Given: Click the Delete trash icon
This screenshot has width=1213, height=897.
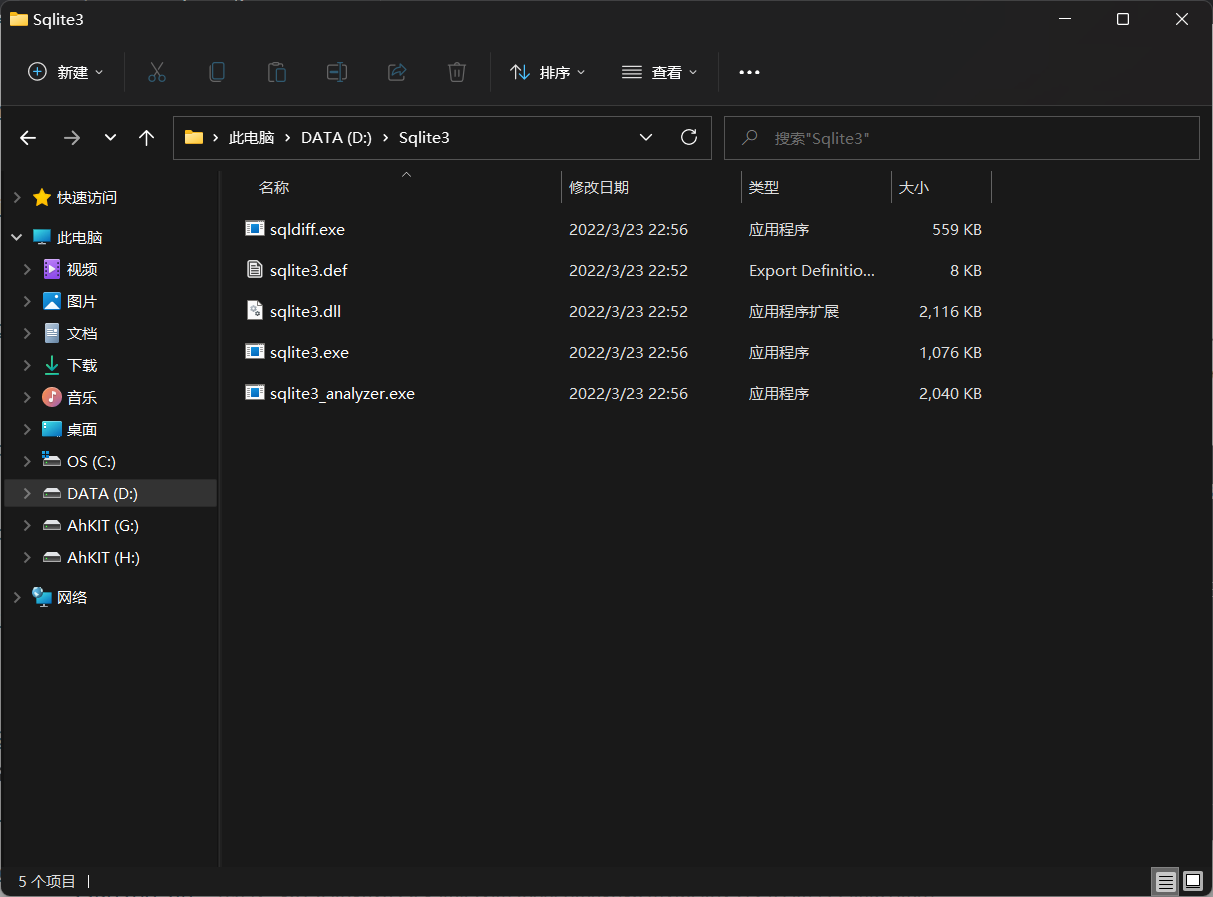Looking at the screenshot, I should point(457,72).
